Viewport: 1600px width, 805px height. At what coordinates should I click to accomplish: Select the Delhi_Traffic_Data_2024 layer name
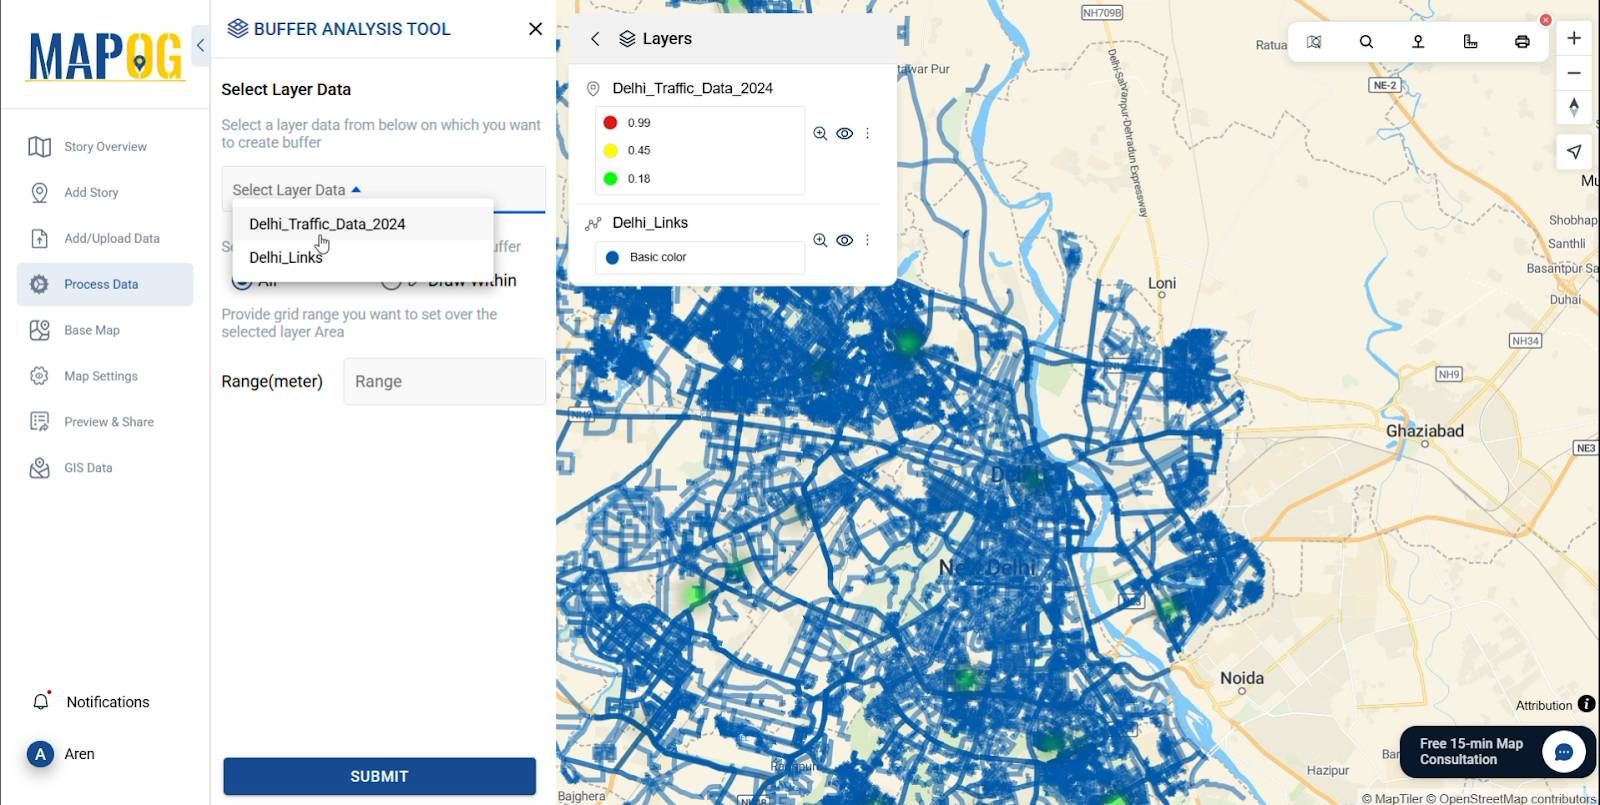[692, 89]
